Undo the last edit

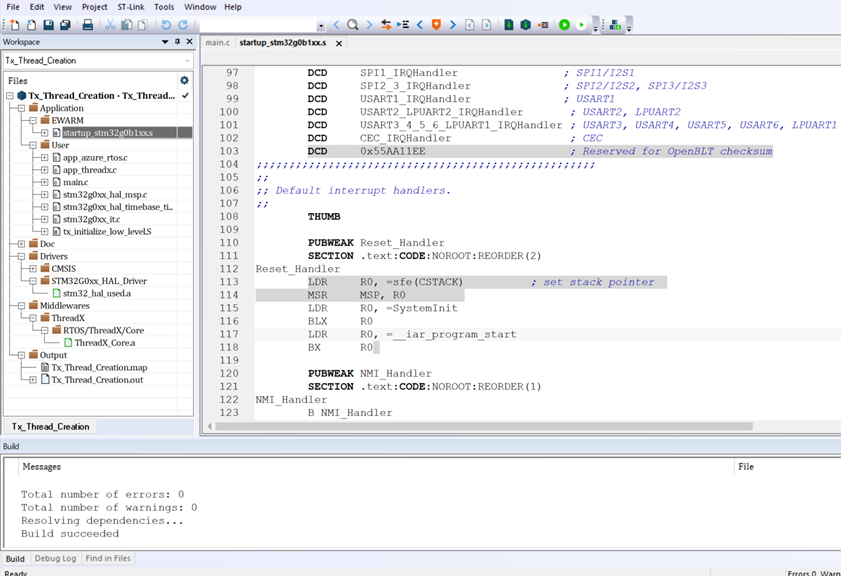click(x=166, y=25)
